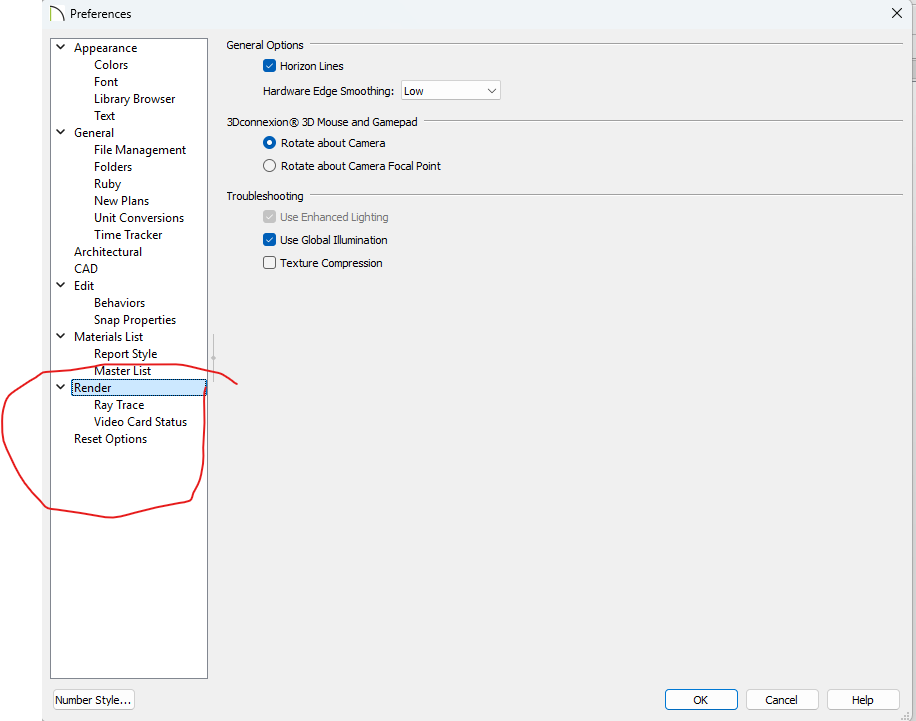Open the Hardware Edge Smoothing dropdown

coord(450,91)
